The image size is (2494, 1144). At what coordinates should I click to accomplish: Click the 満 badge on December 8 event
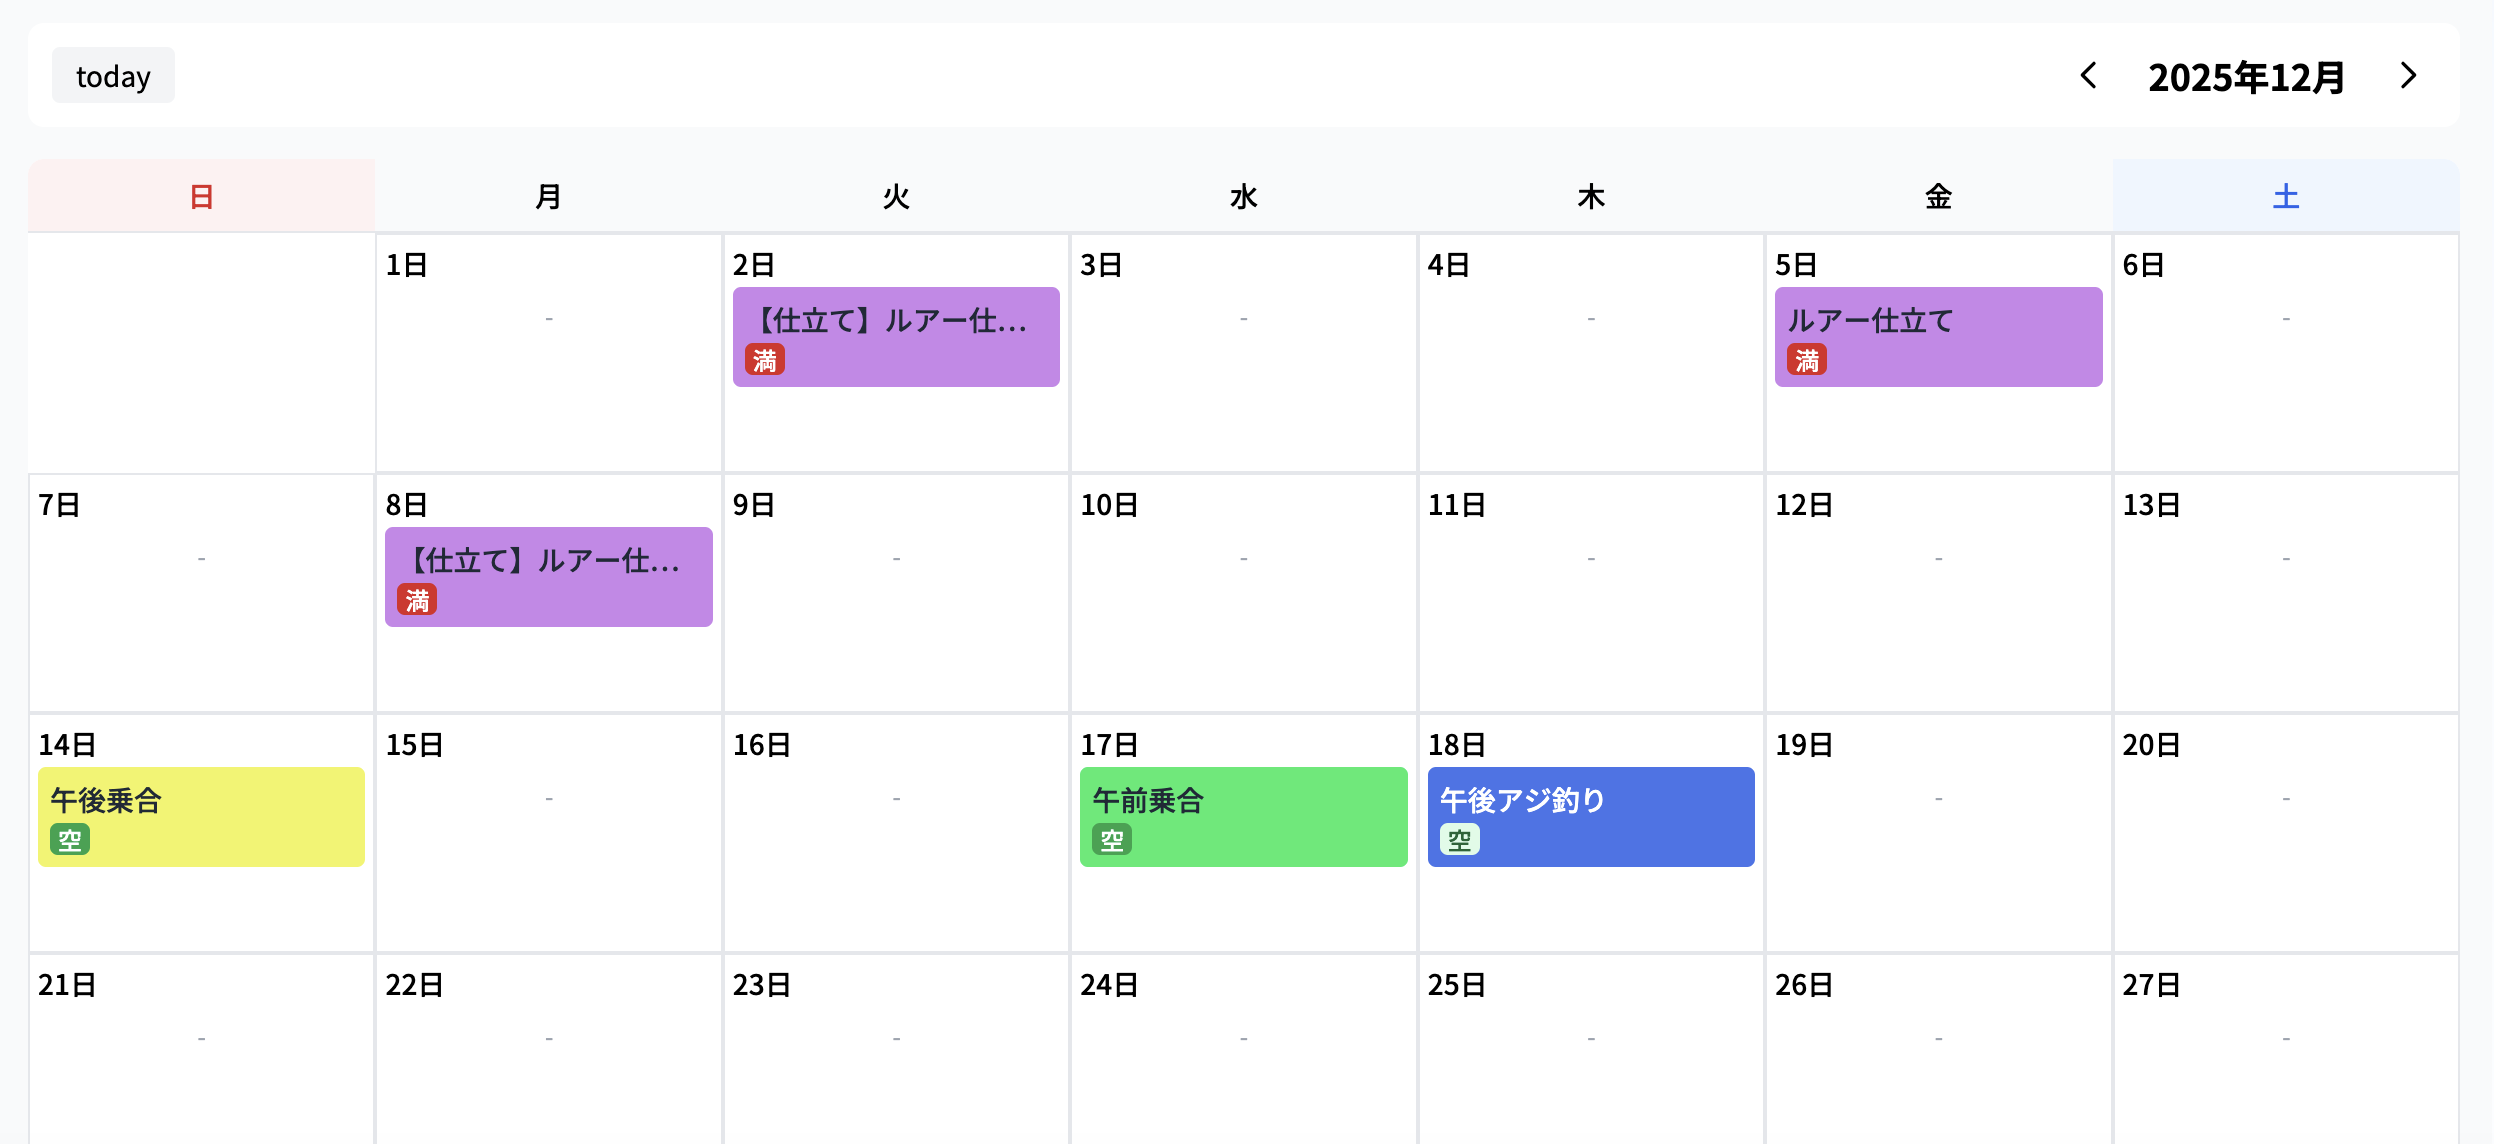pyautogui.click(x=417, y=600)
